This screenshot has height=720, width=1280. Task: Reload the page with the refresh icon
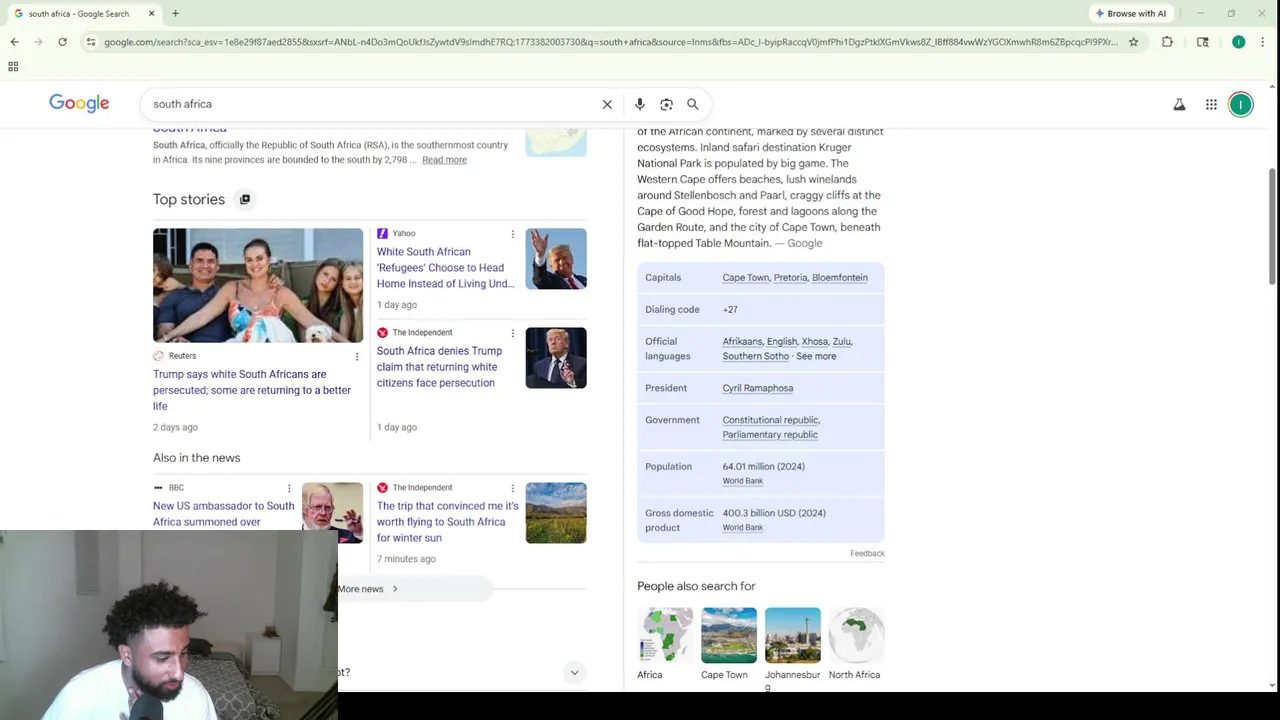(x=62, y=42)
